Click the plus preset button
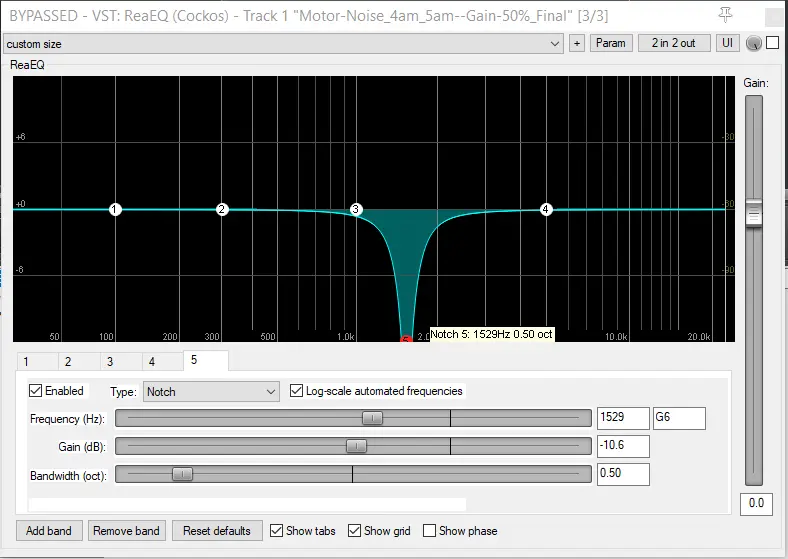This screenshot has height=559, width=788. (x=576, y=43)
